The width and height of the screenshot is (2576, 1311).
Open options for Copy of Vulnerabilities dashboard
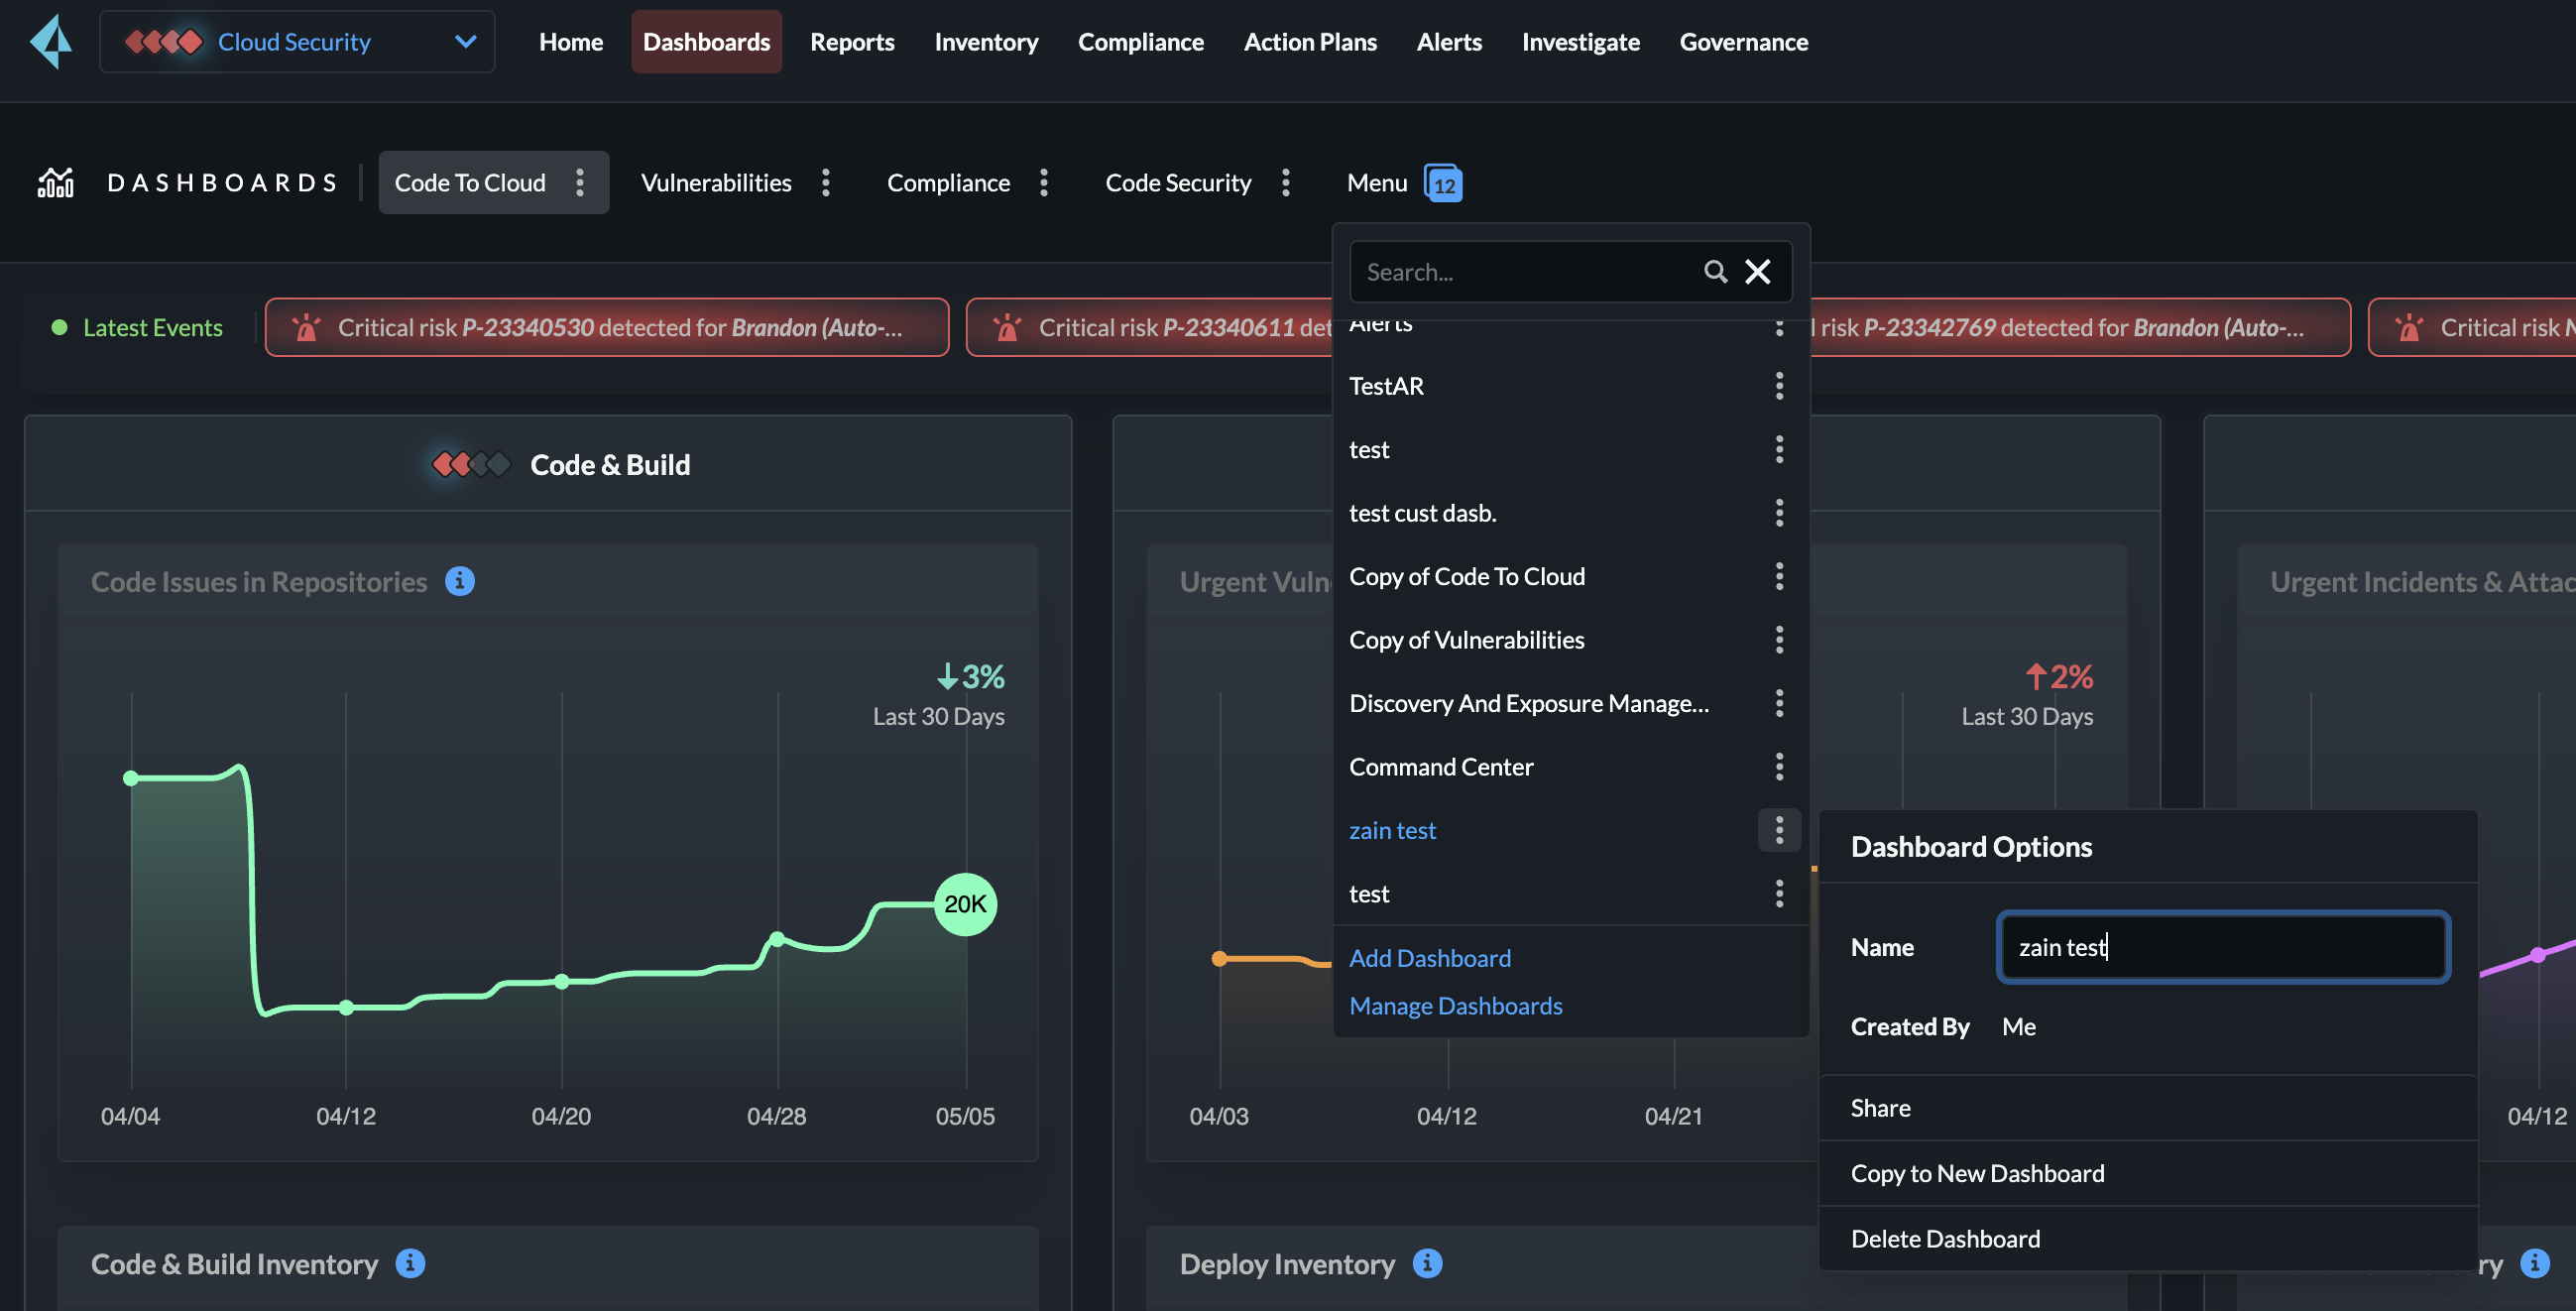coord(1779,639)
